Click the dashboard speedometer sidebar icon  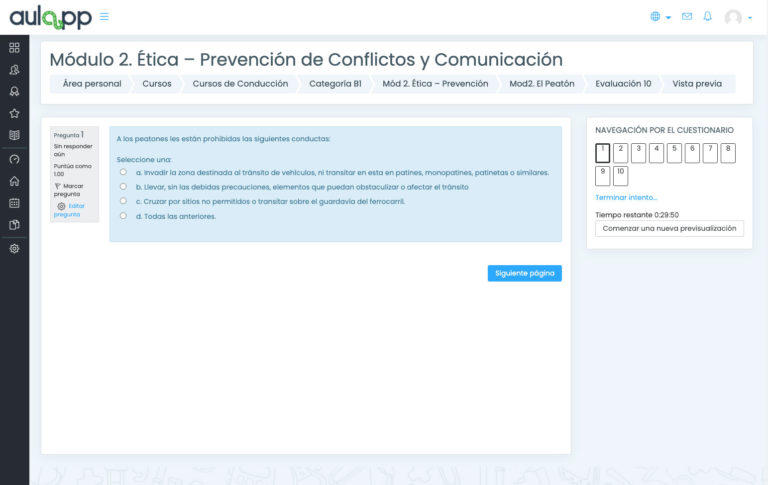(x=14, y=159)
